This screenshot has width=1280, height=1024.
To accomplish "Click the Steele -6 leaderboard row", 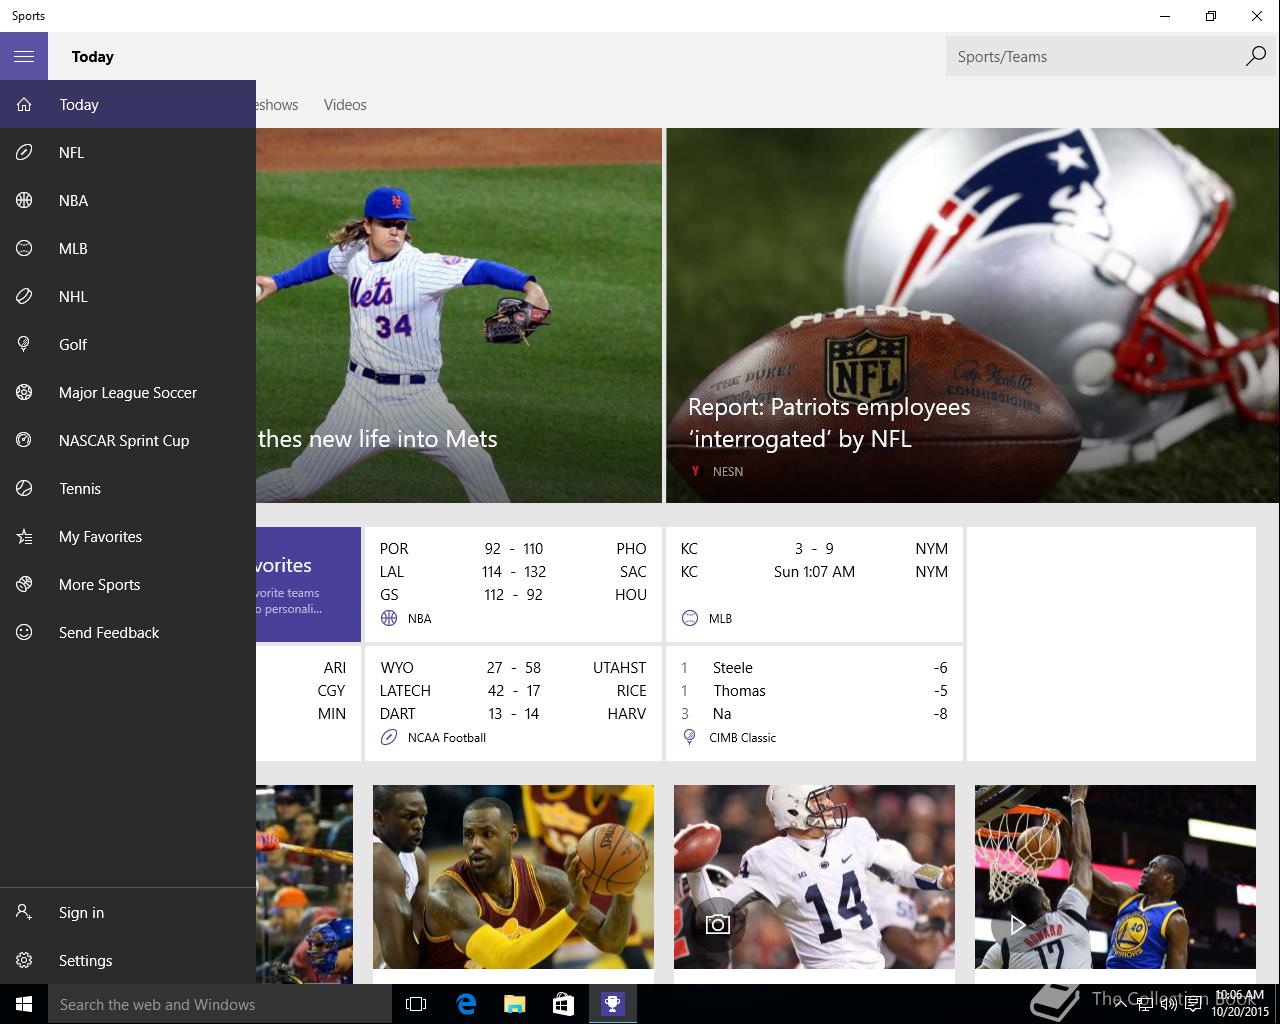I will pos(814,667).
